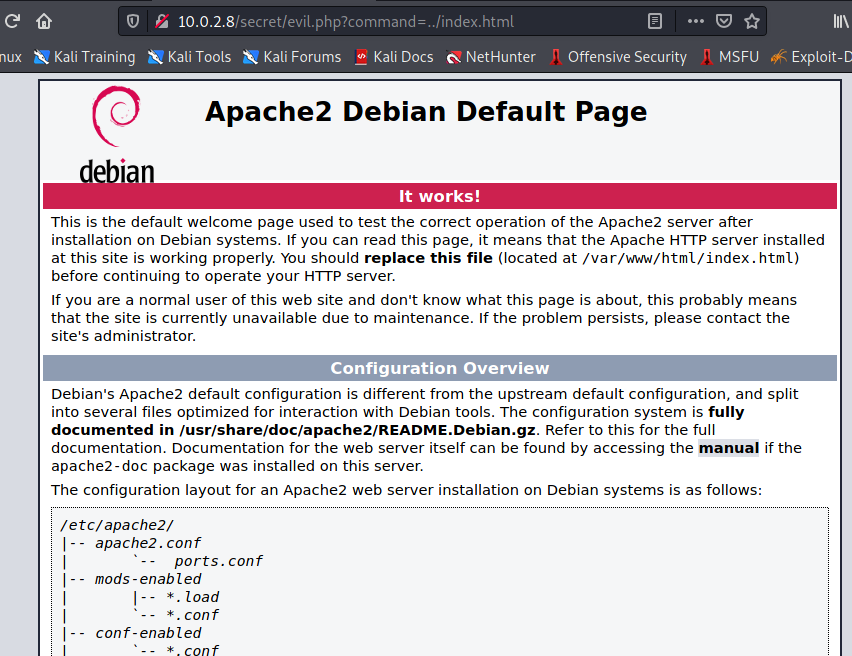Screen dimensions: 852x656
Task: Open Kali Docs bookmark
Action: pyautogui.click(x=394, y=57)
